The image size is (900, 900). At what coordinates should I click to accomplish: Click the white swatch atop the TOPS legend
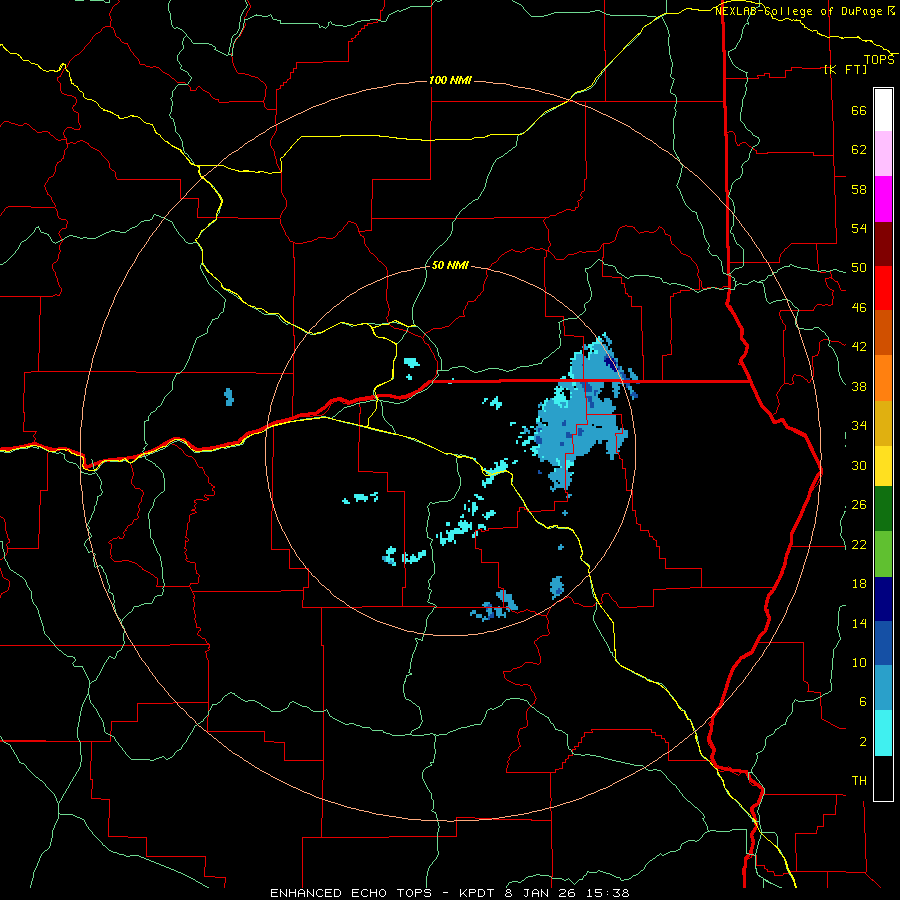[x=883, y=110]
